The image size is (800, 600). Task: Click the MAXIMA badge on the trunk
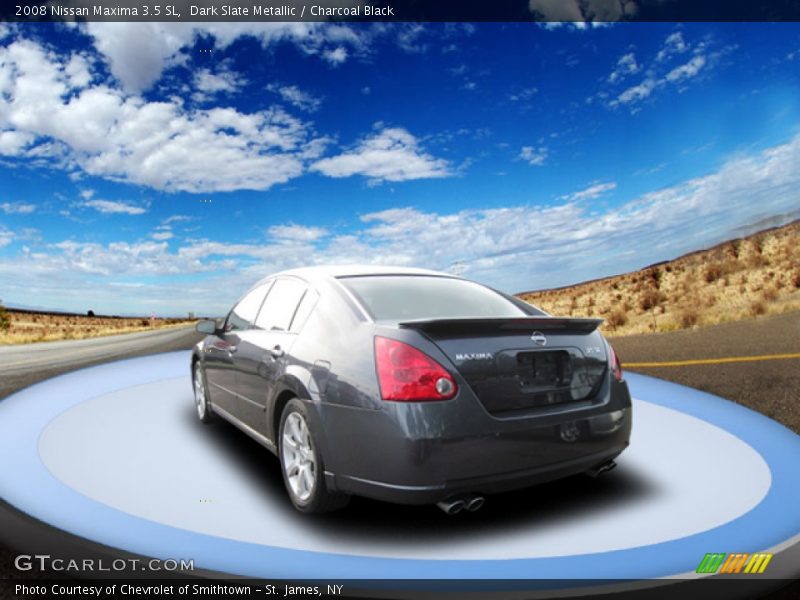473,356
